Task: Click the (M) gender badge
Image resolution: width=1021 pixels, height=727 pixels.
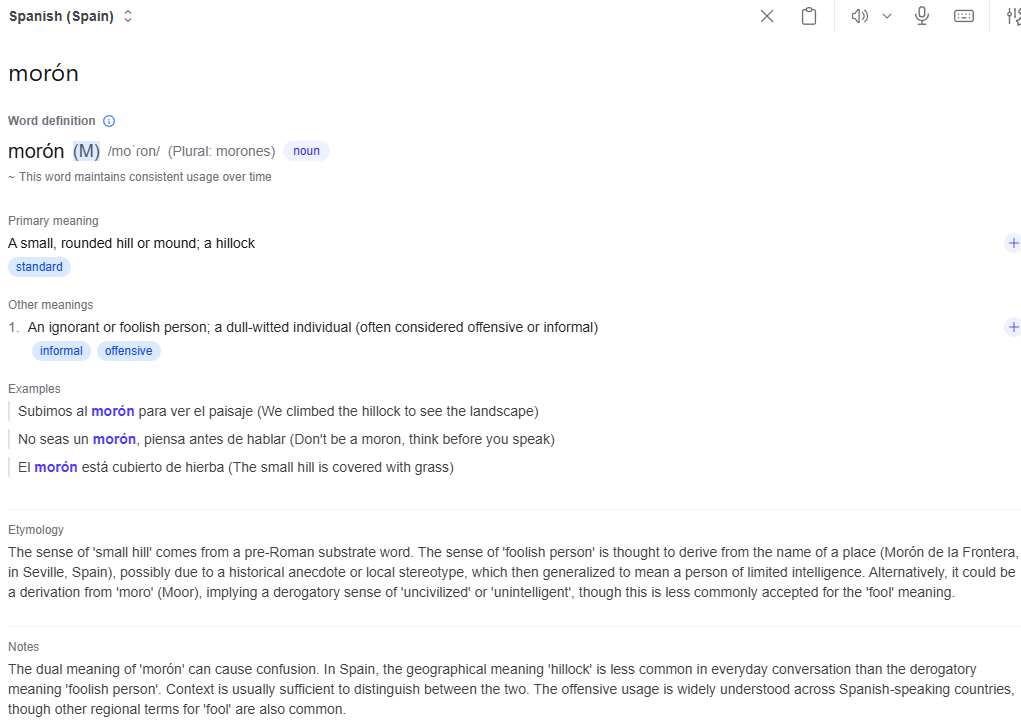Action: [87, 151]
